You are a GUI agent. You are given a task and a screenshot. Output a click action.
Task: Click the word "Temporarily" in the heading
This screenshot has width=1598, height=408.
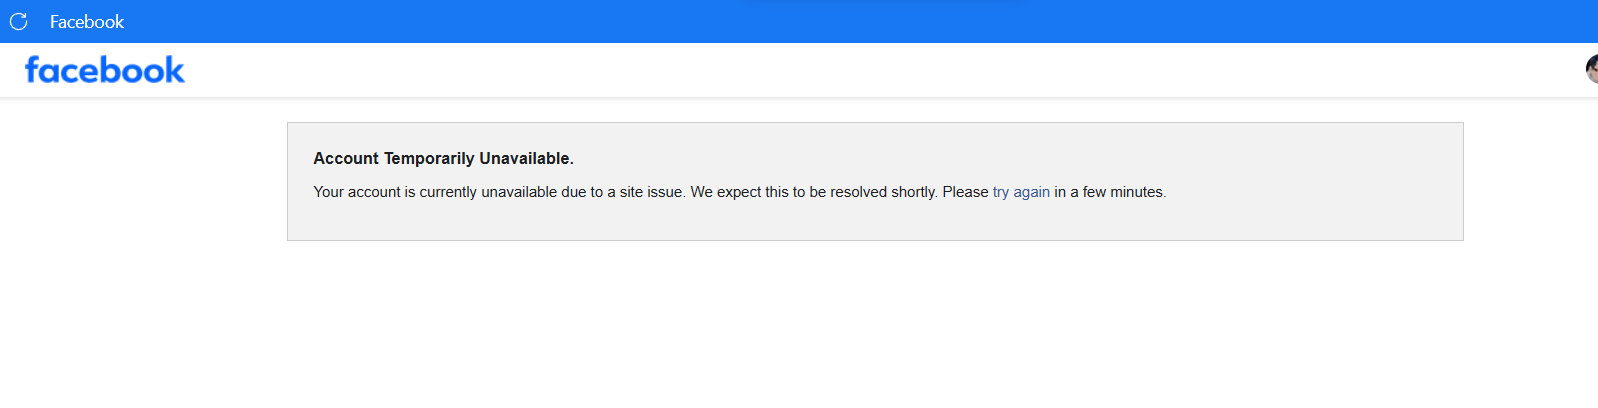point(429,158)
